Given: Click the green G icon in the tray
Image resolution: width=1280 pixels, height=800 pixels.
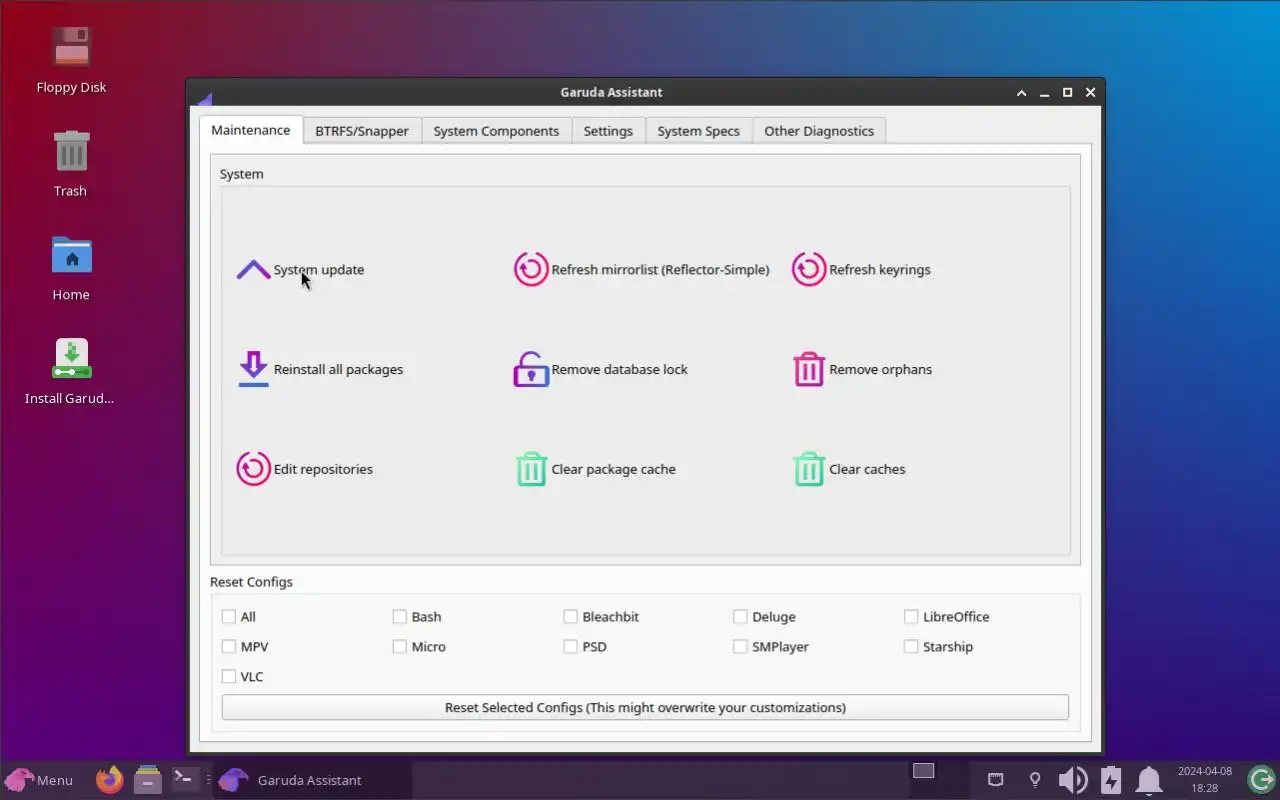Looking at the screenshot, I should pyautogui.click(x=1260, y=780).
